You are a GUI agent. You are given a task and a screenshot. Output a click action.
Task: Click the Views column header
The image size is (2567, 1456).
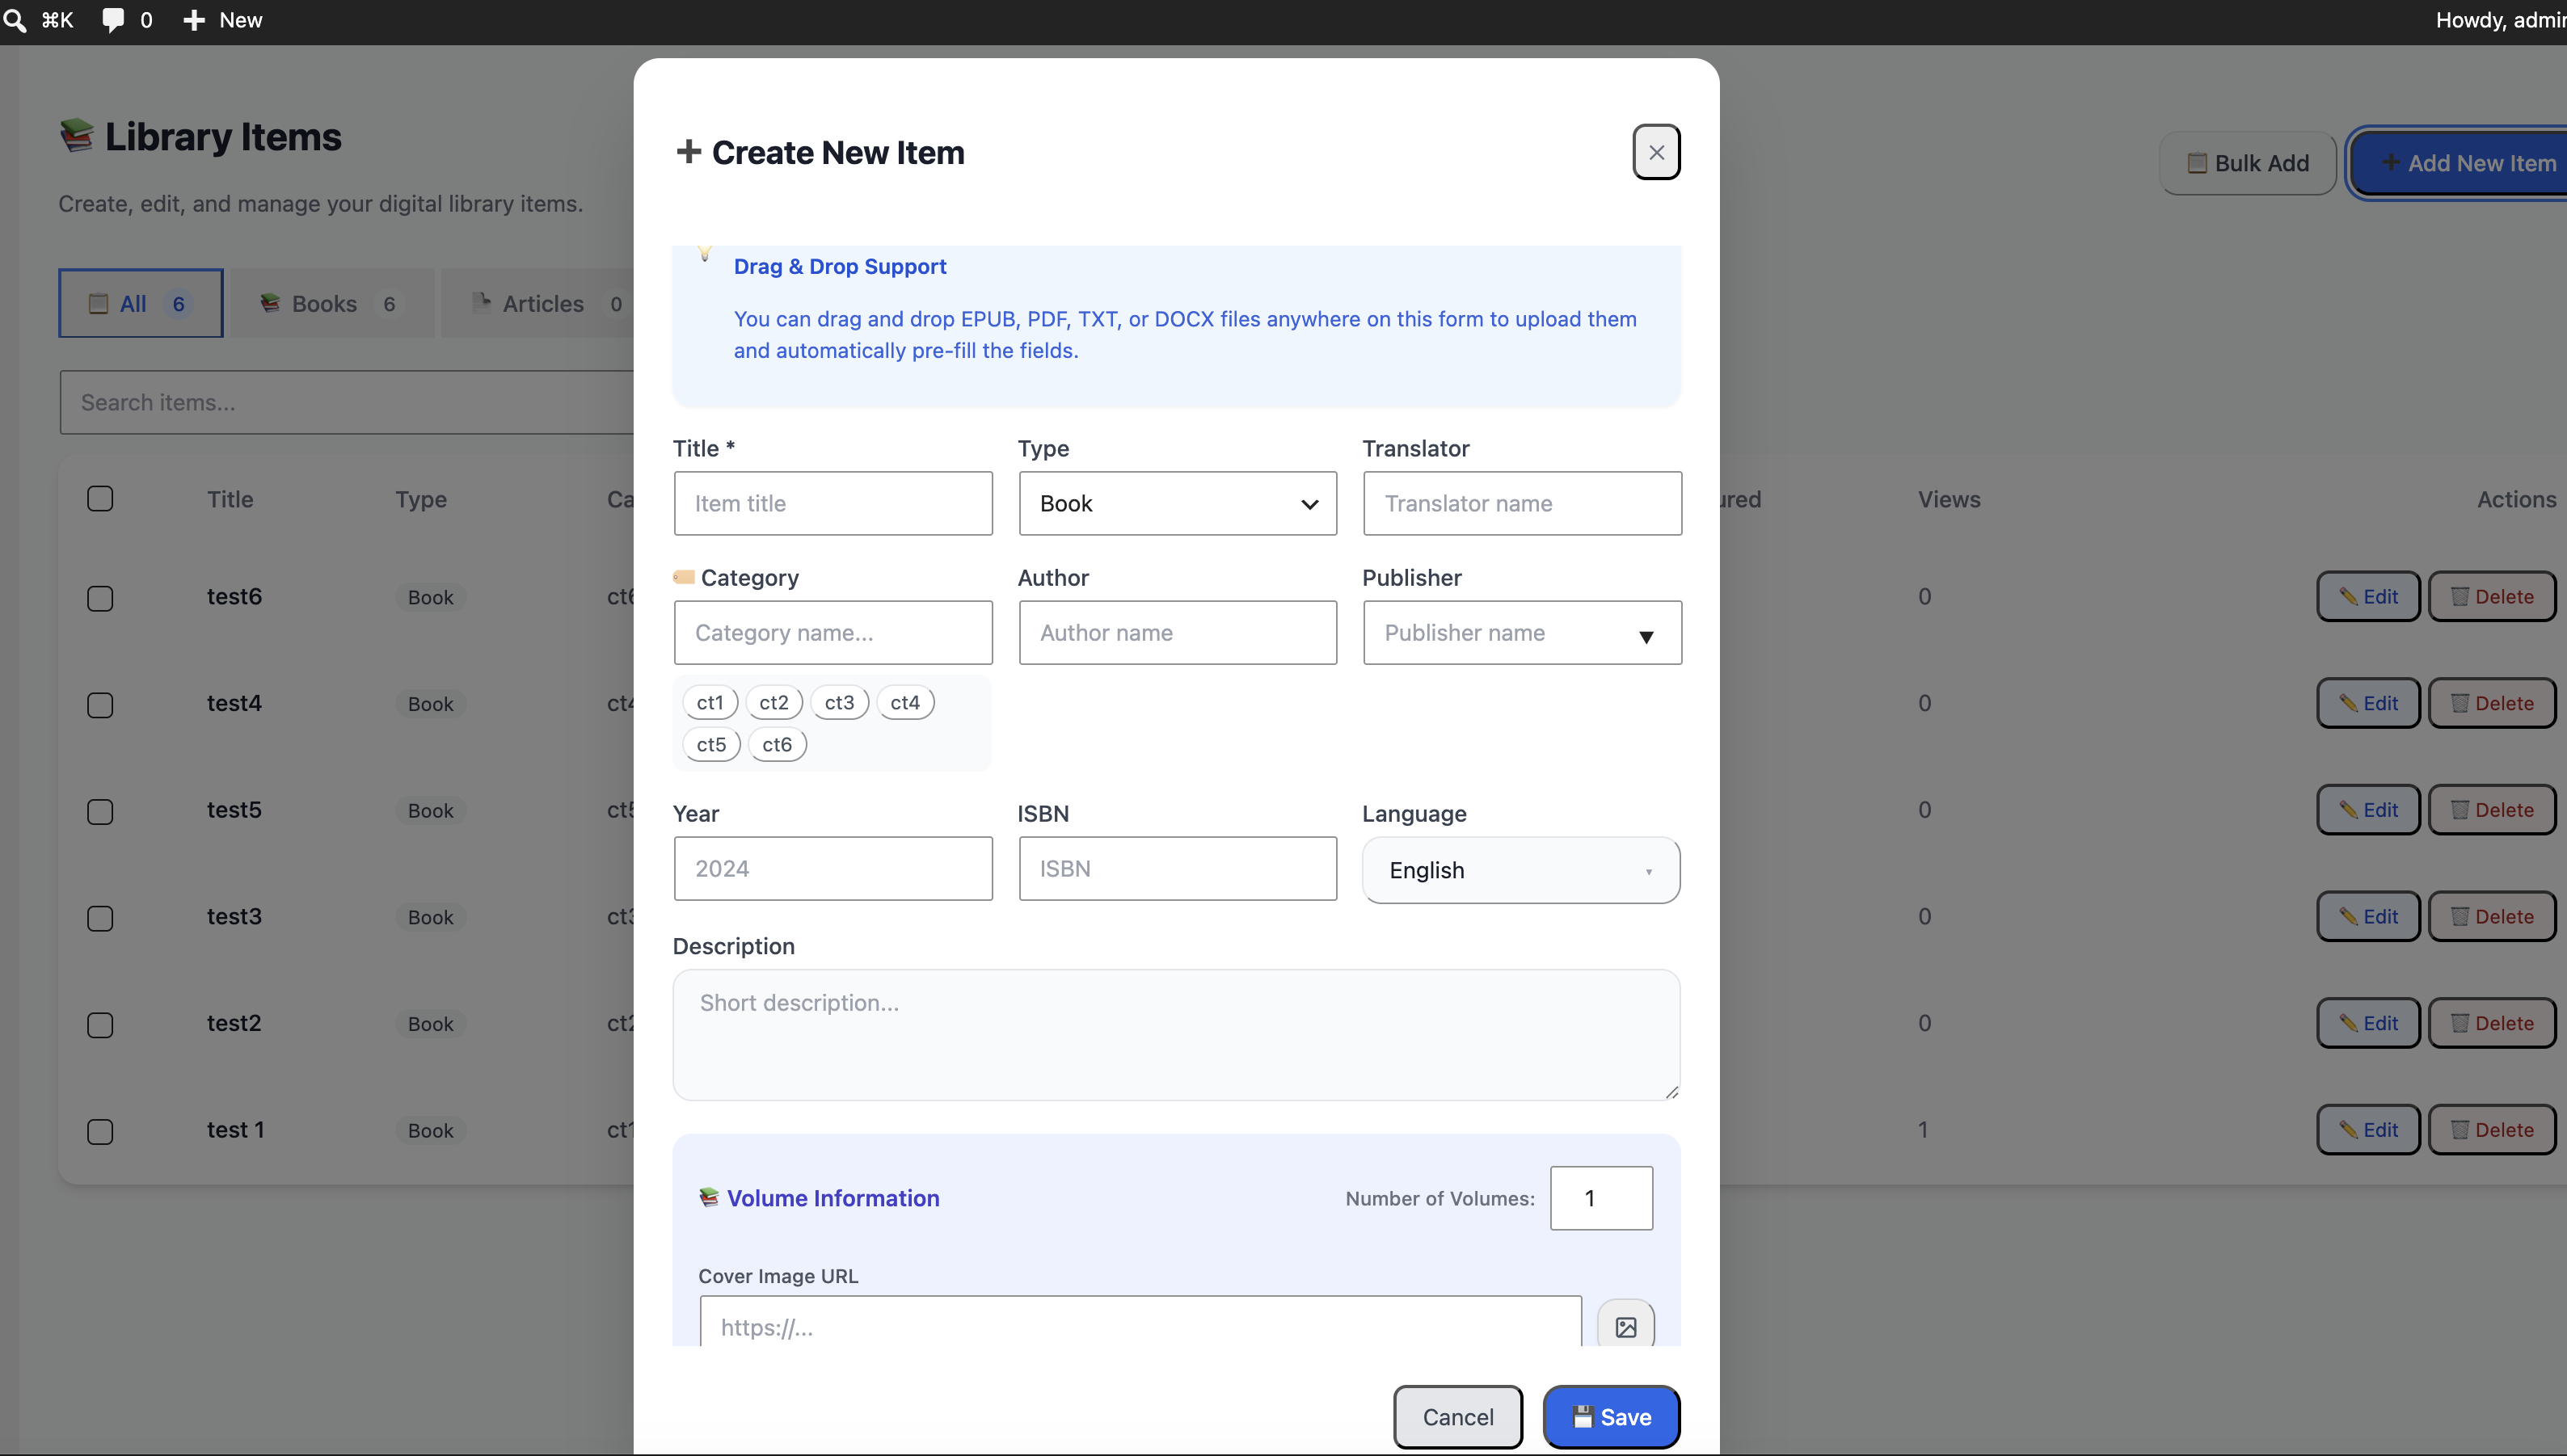coord(1949,499)
